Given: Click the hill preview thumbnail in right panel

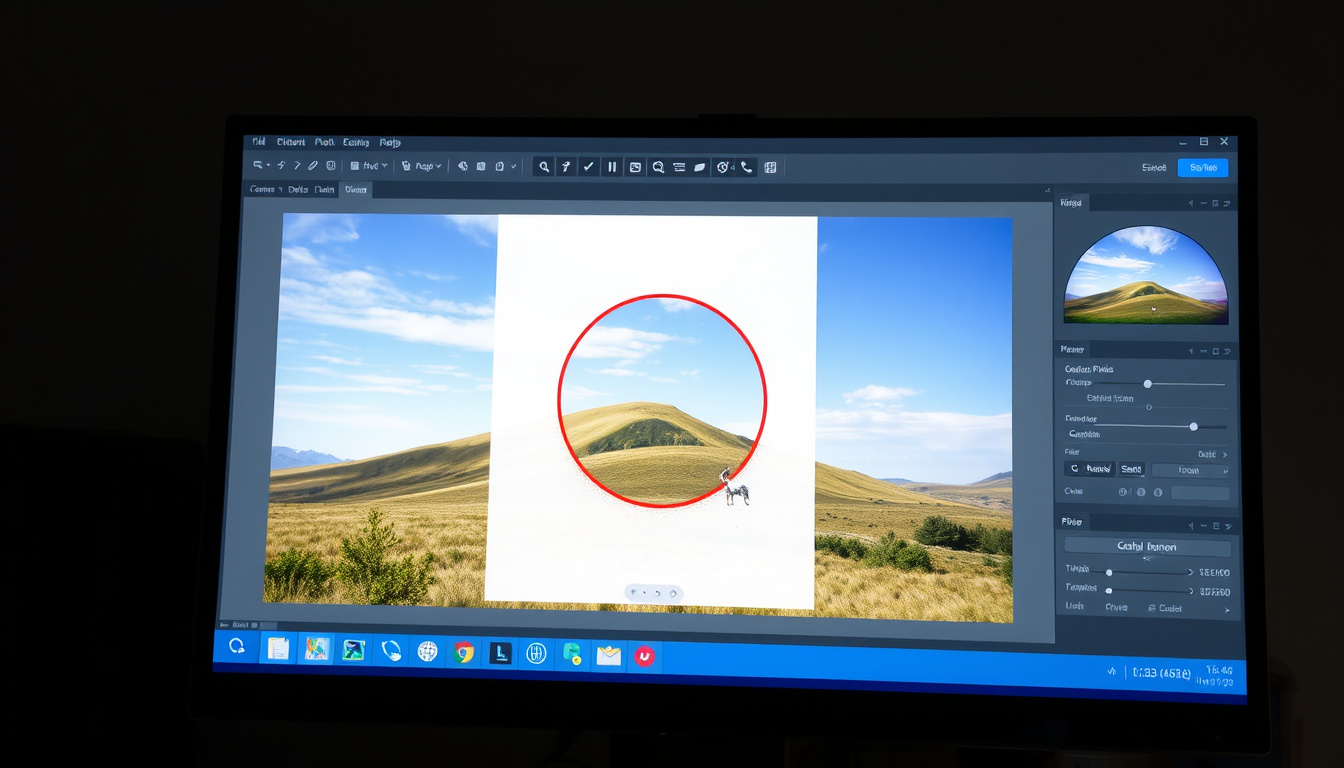Looking at the screenshot, I should (x=1145, y=274).
